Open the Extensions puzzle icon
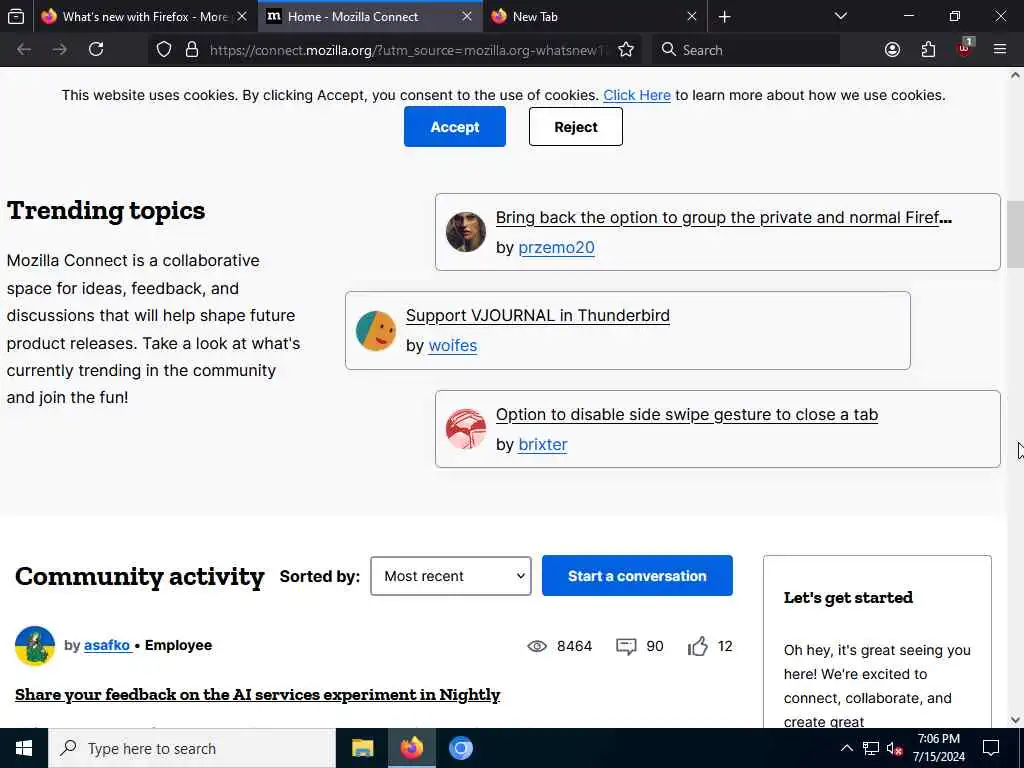 click(x=928, y=50)
